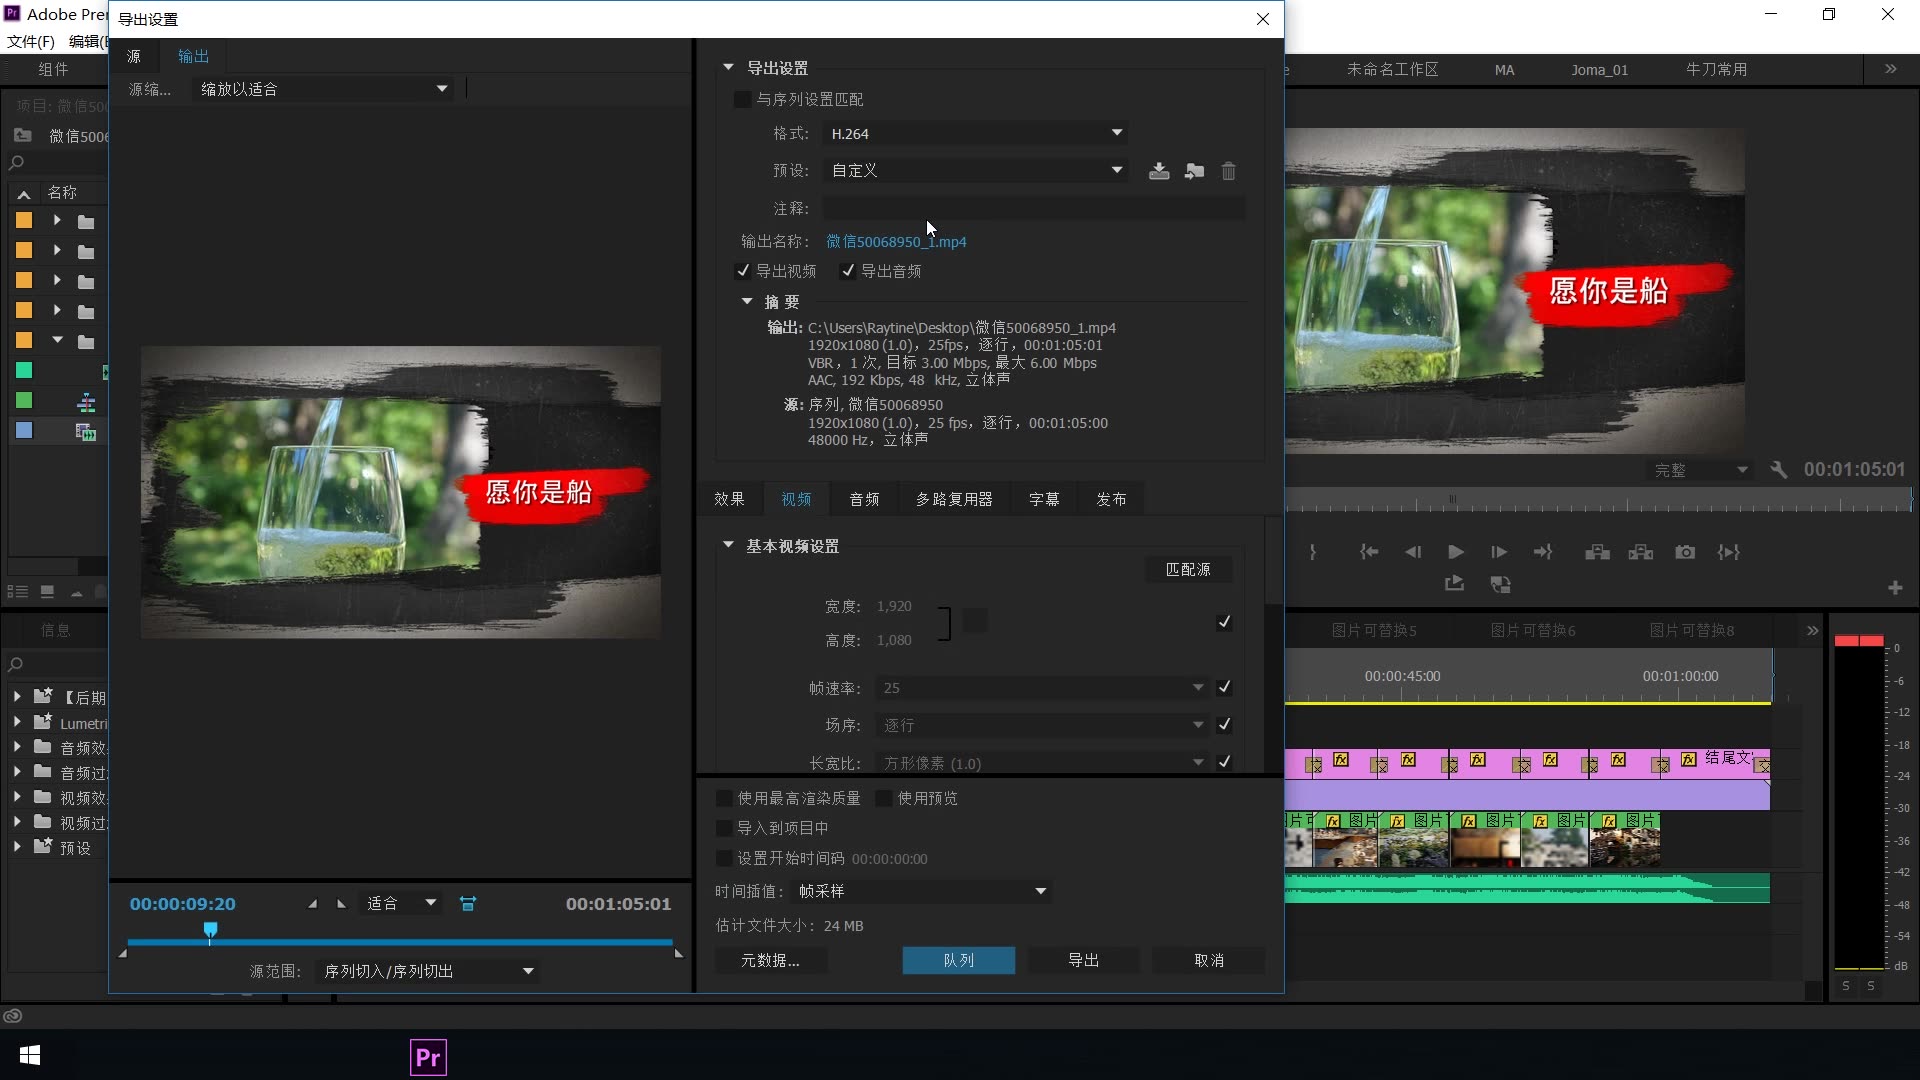The height and width of the screenshot is (1080, 1920).
Task: Collapse the 基本视频设置 section
Action: [x=728, y=546]
